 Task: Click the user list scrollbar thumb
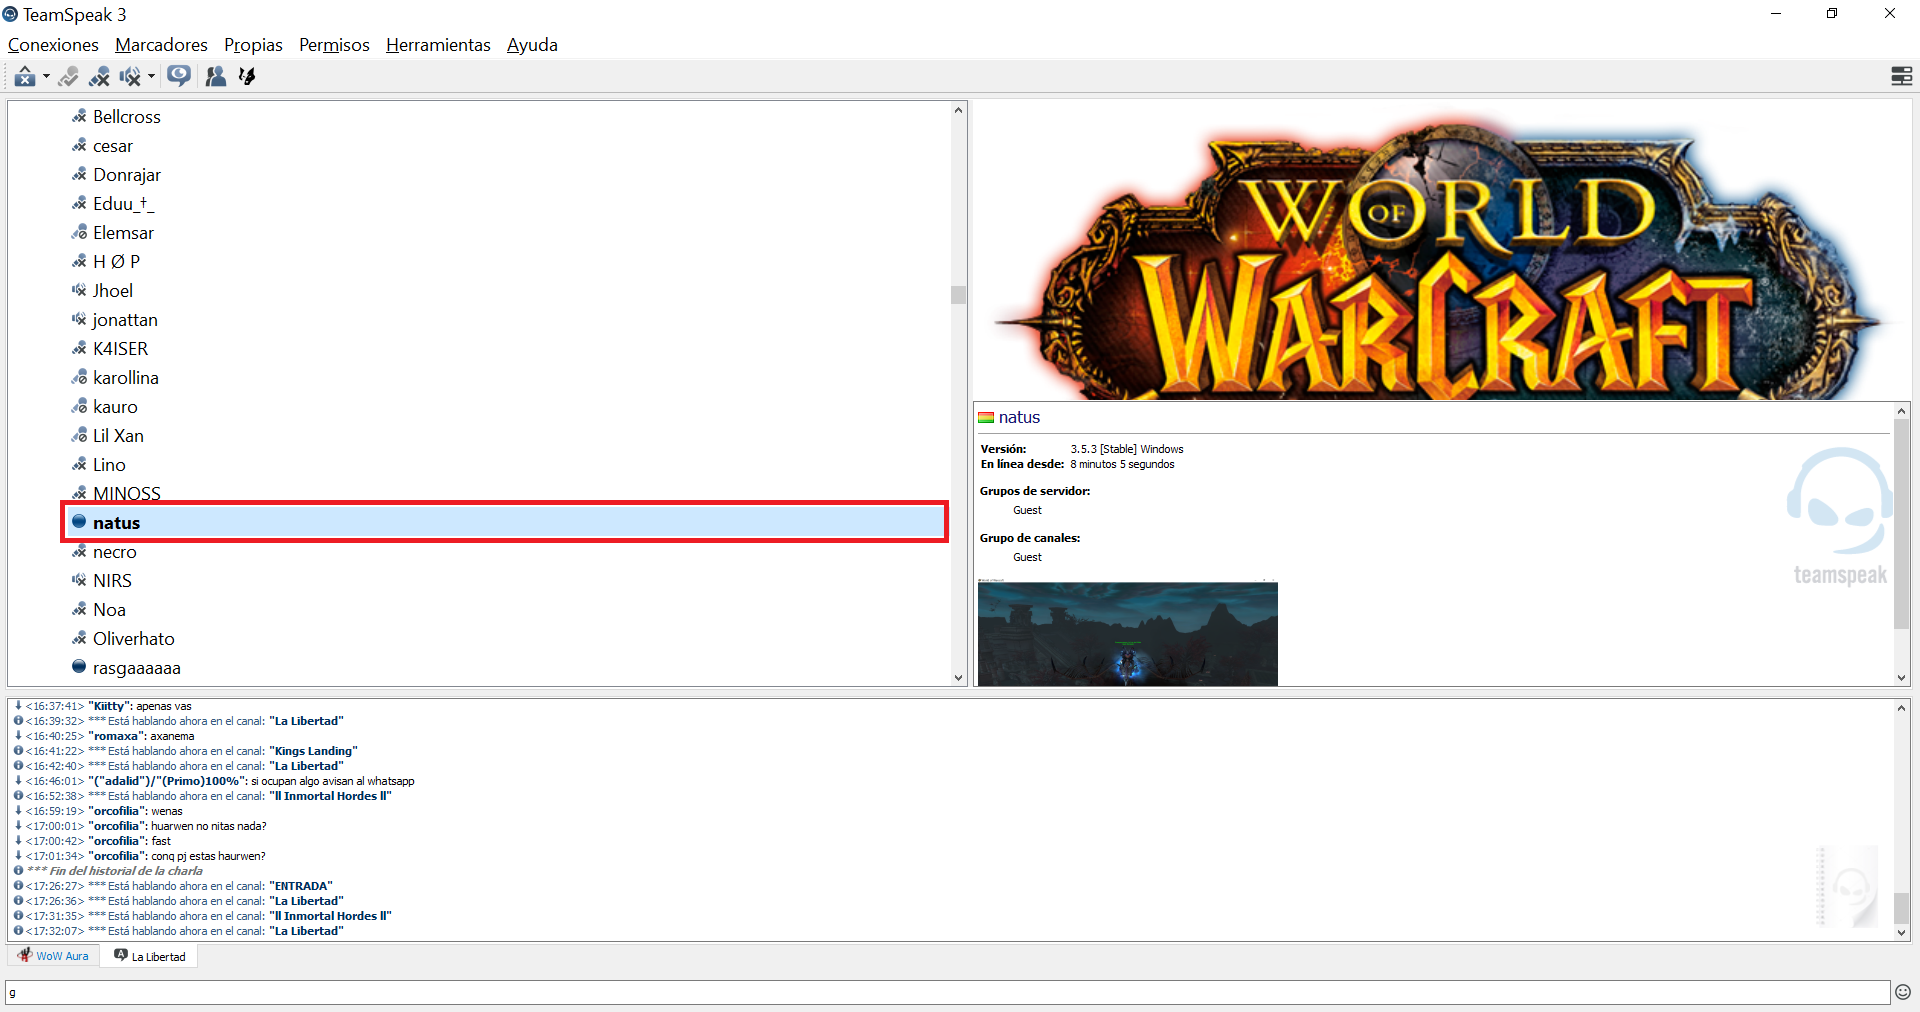pos(959,295)
